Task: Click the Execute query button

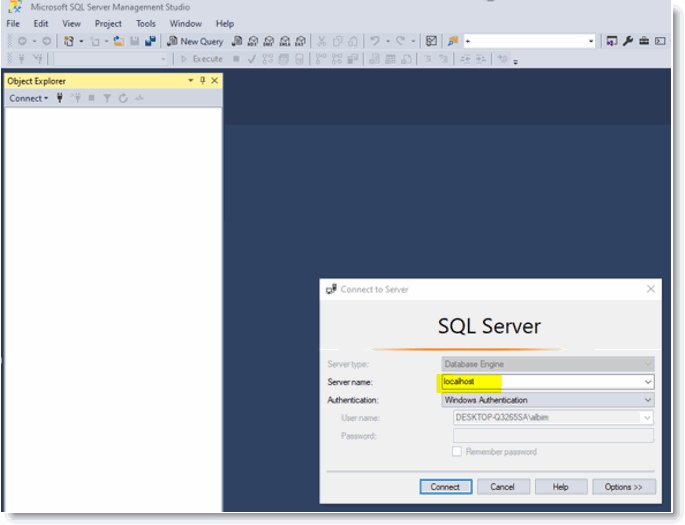Action: click(x=202, y=59)
